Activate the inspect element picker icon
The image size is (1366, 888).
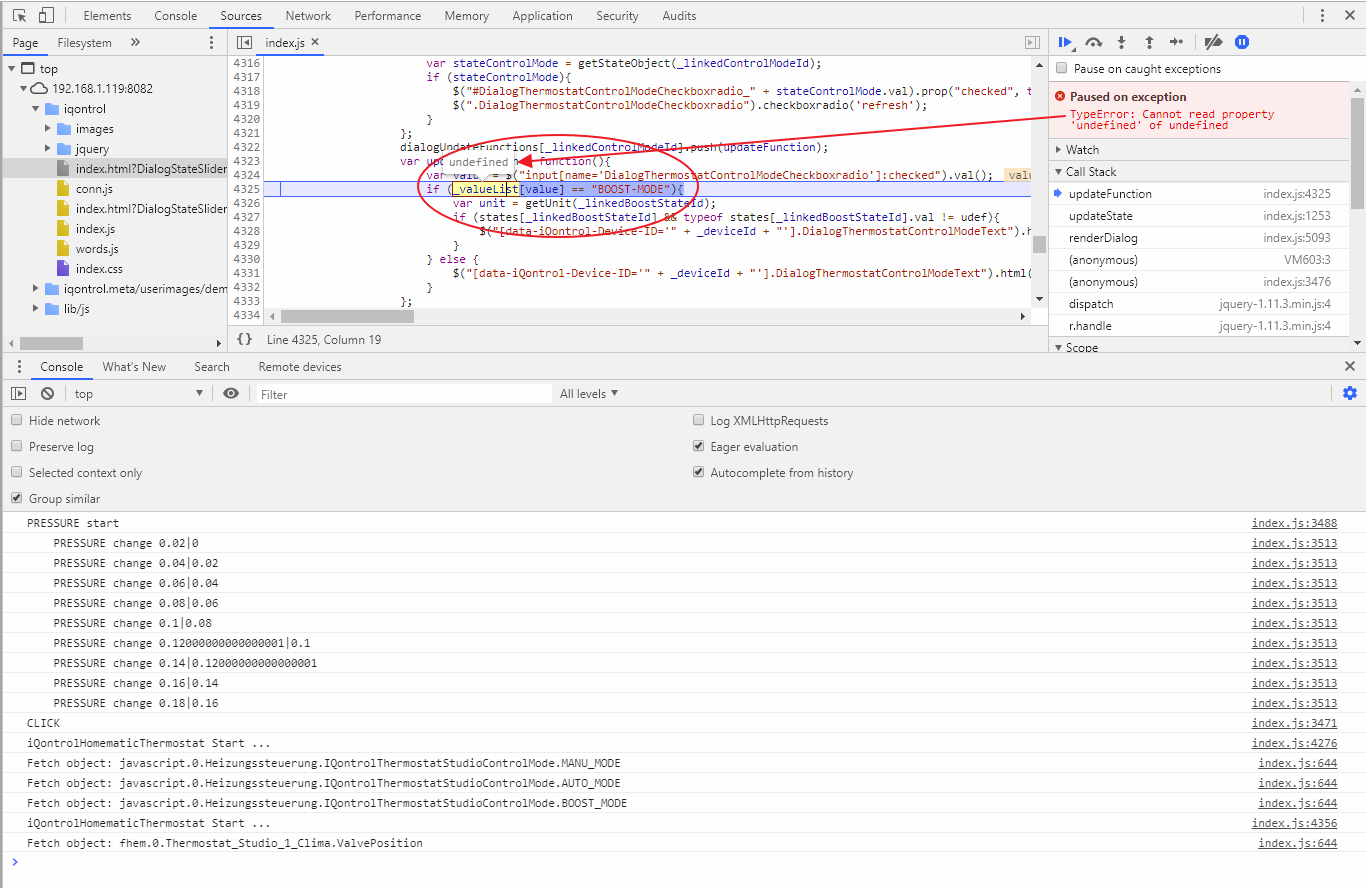(20, 16)
